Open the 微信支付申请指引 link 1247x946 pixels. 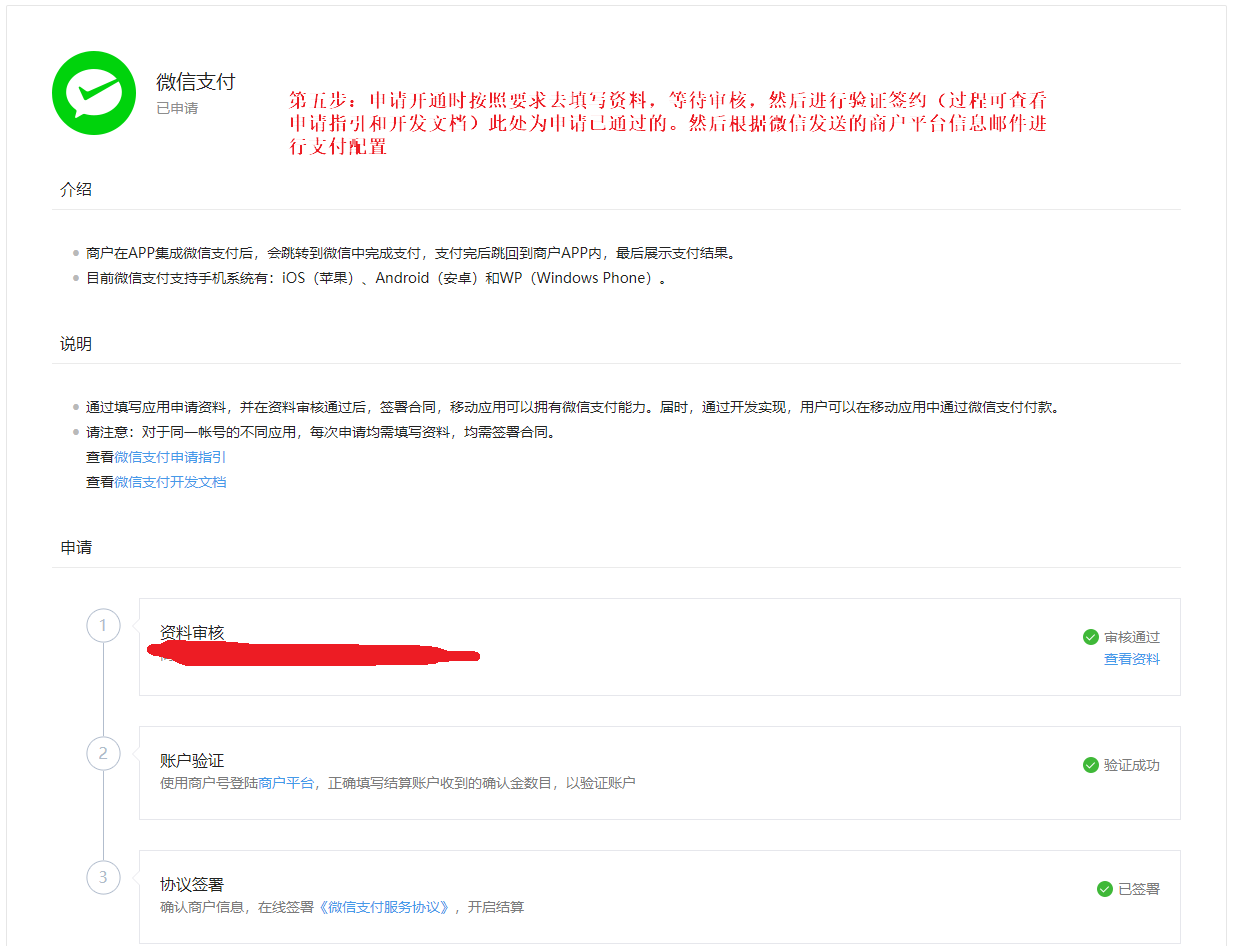[x=170, y=457]
